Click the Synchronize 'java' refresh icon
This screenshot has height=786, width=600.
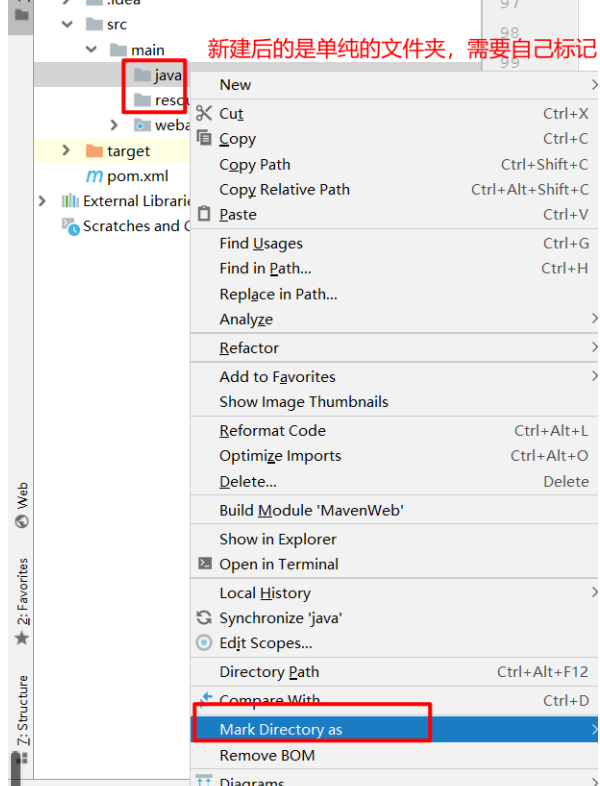point(204,618)
